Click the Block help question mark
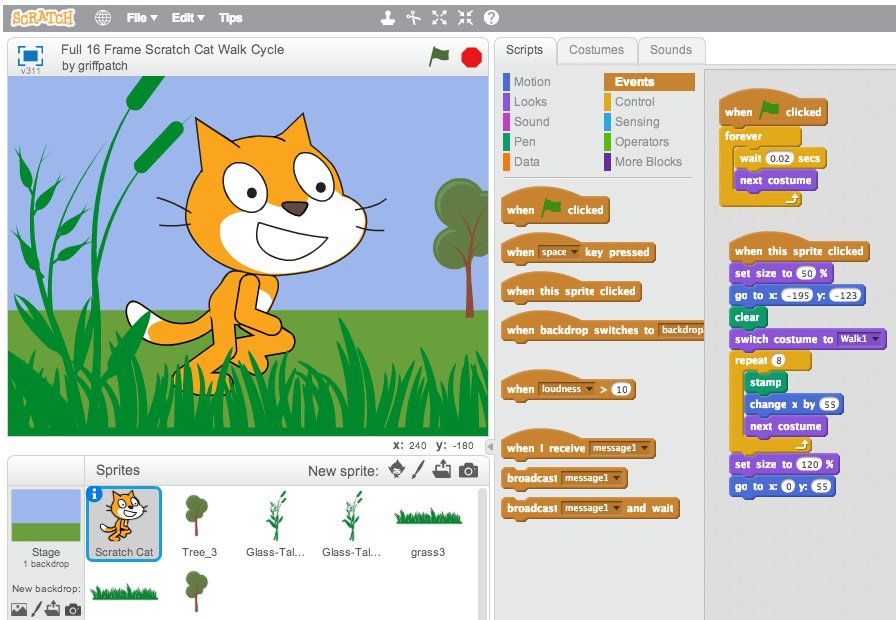 pyautogui.click(x=491, y=18)
